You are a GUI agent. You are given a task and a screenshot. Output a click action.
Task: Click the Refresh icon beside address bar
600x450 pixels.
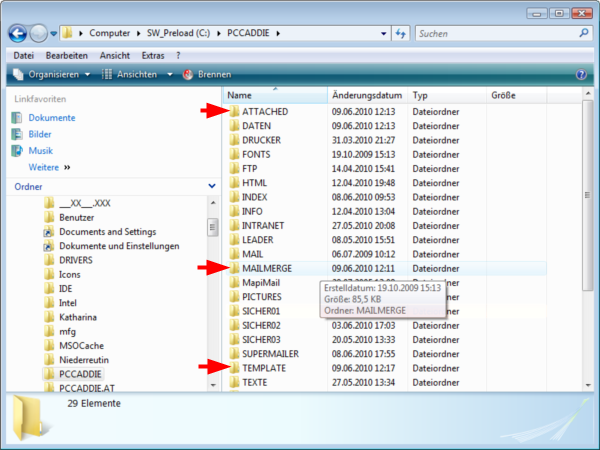(x=400, y=34)
